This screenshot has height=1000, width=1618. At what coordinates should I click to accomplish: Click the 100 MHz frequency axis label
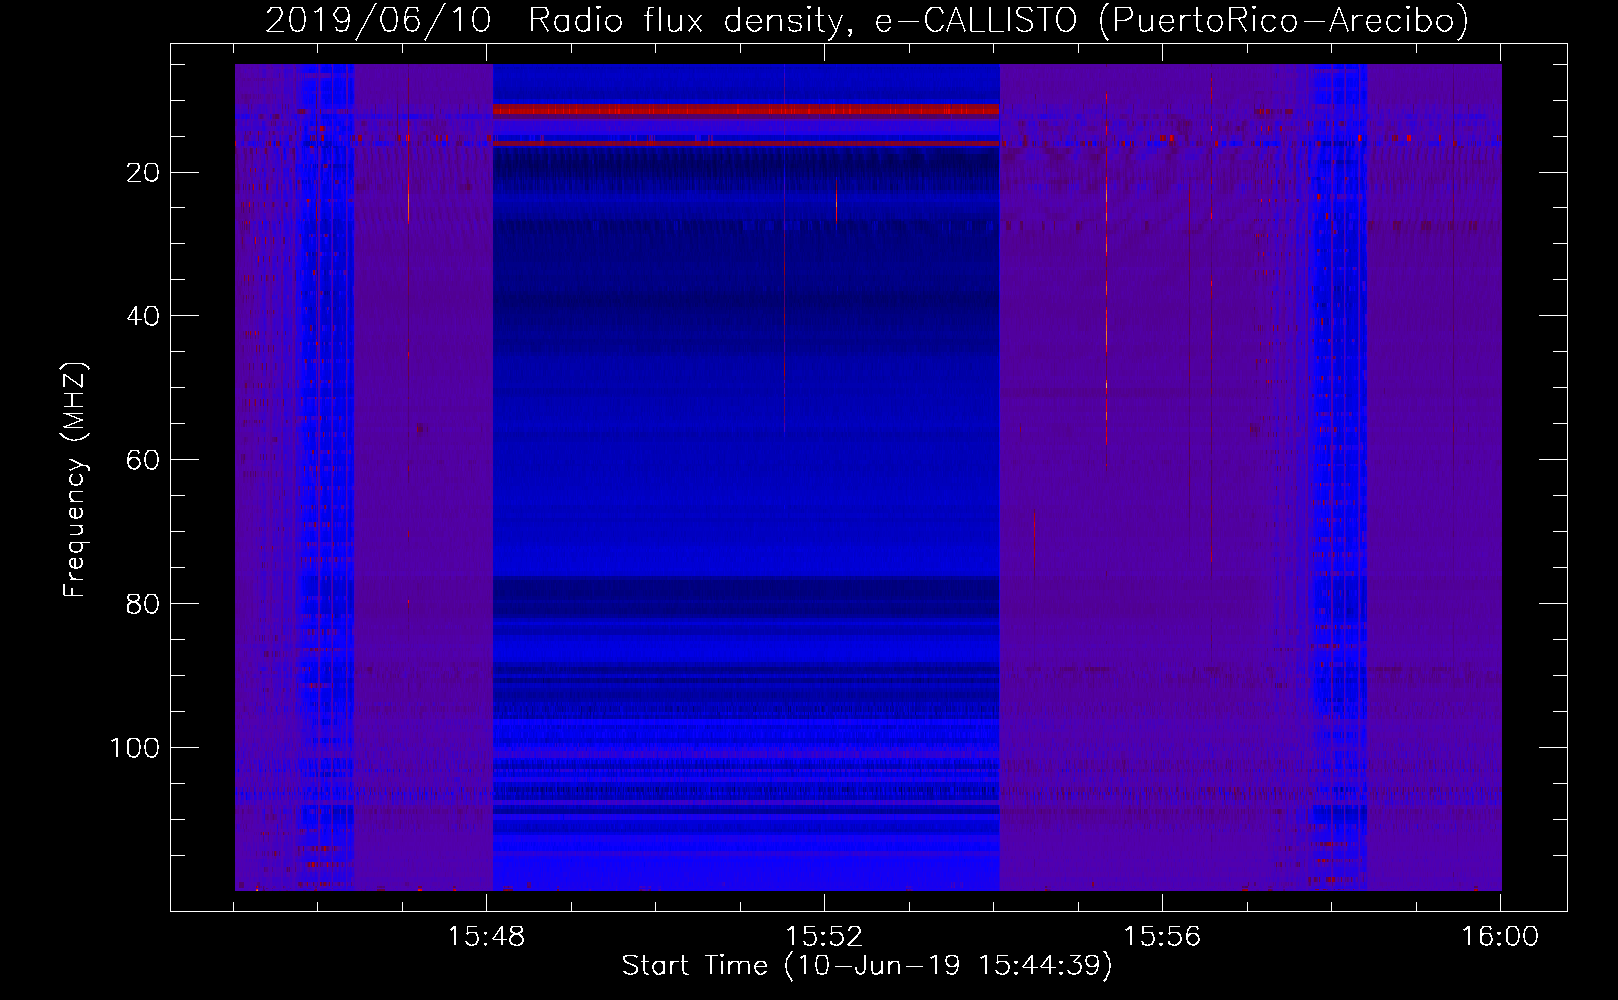pos(135,748)
